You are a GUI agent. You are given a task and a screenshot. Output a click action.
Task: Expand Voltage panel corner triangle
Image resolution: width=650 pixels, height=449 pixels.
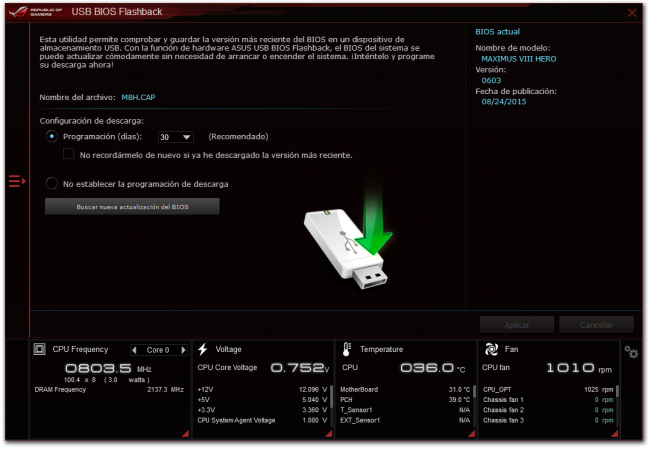coord(328,433)
